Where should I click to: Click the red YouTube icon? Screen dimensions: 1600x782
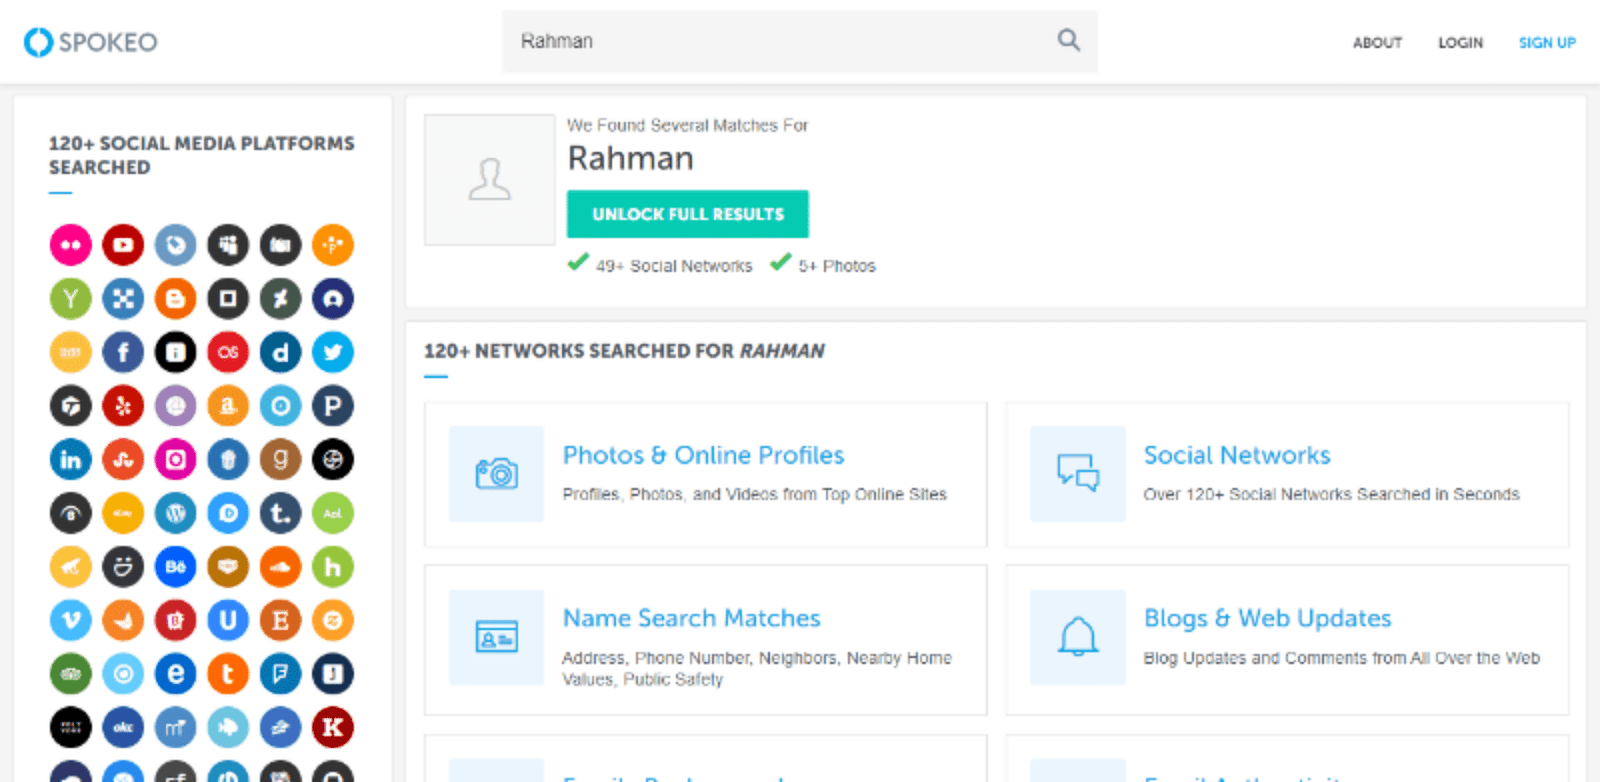pyautogui.click(x=123, y=245)
